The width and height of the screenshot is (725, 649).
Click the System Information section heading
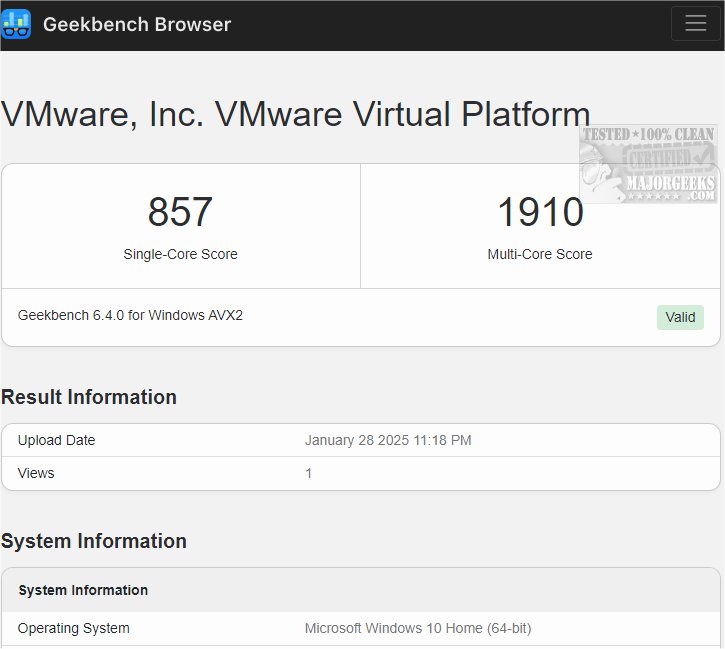tap(94, 541)
